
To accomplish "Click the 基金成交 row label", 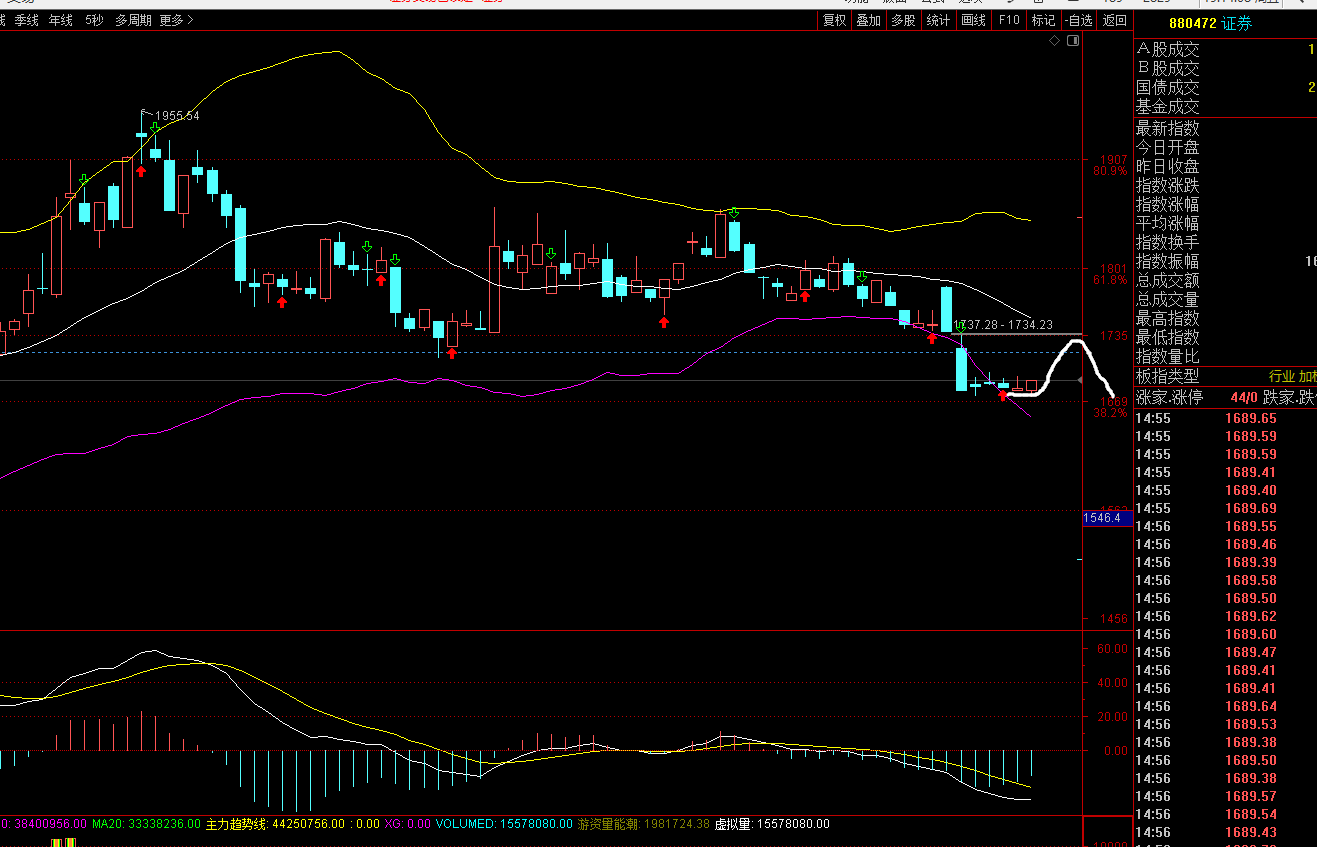I will coord(1167,106).
